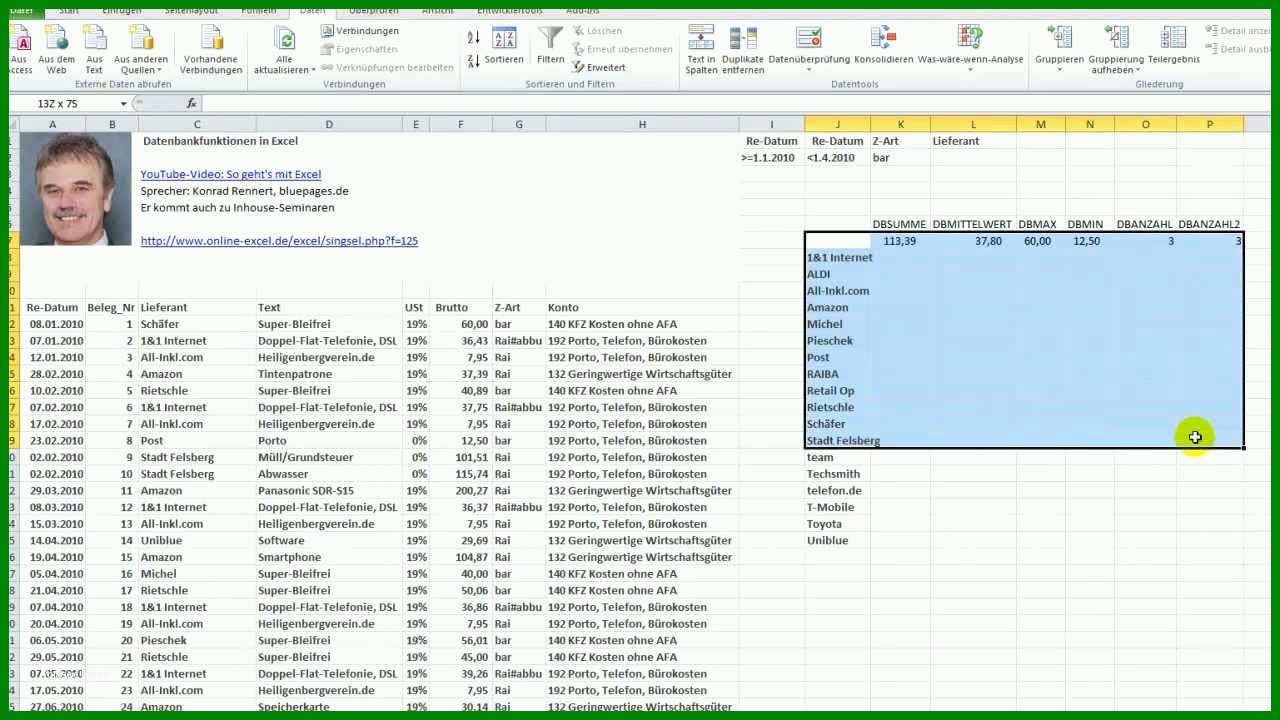The height and width of the screenshot is (720, 1280).
Task: Switch to the Start ribbon tab
Action: pos(68,10)
